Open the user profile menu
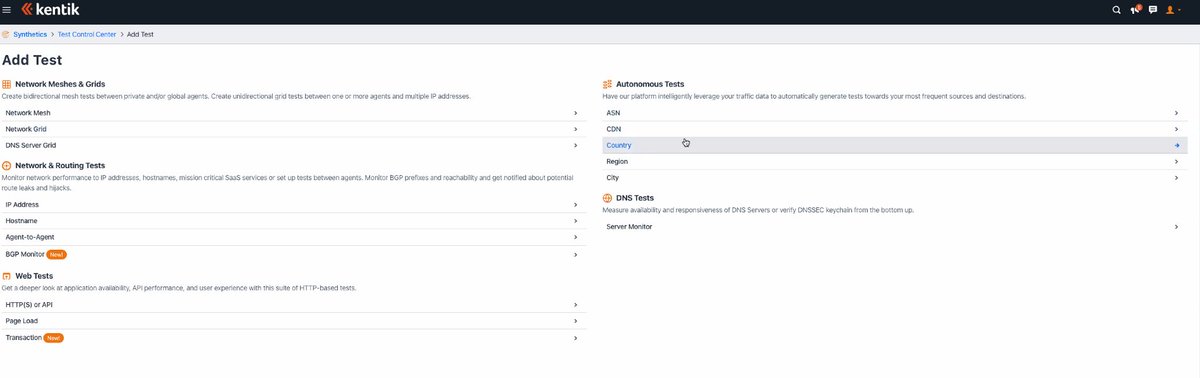 [1173, 10]
